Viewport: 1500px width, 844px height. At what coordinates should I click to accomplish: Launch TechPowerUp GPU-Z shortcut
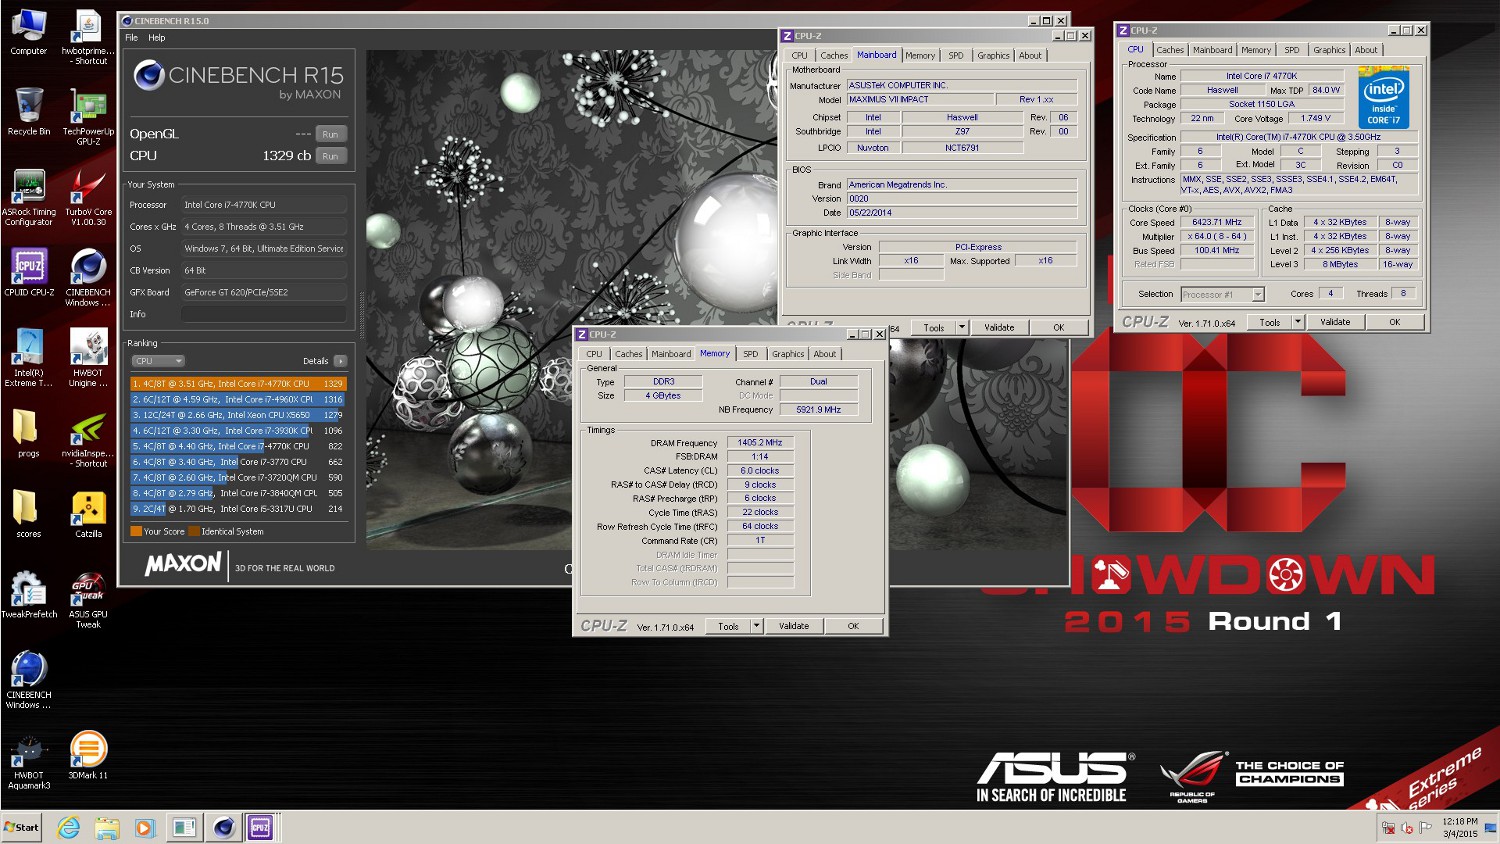(88, 117)
